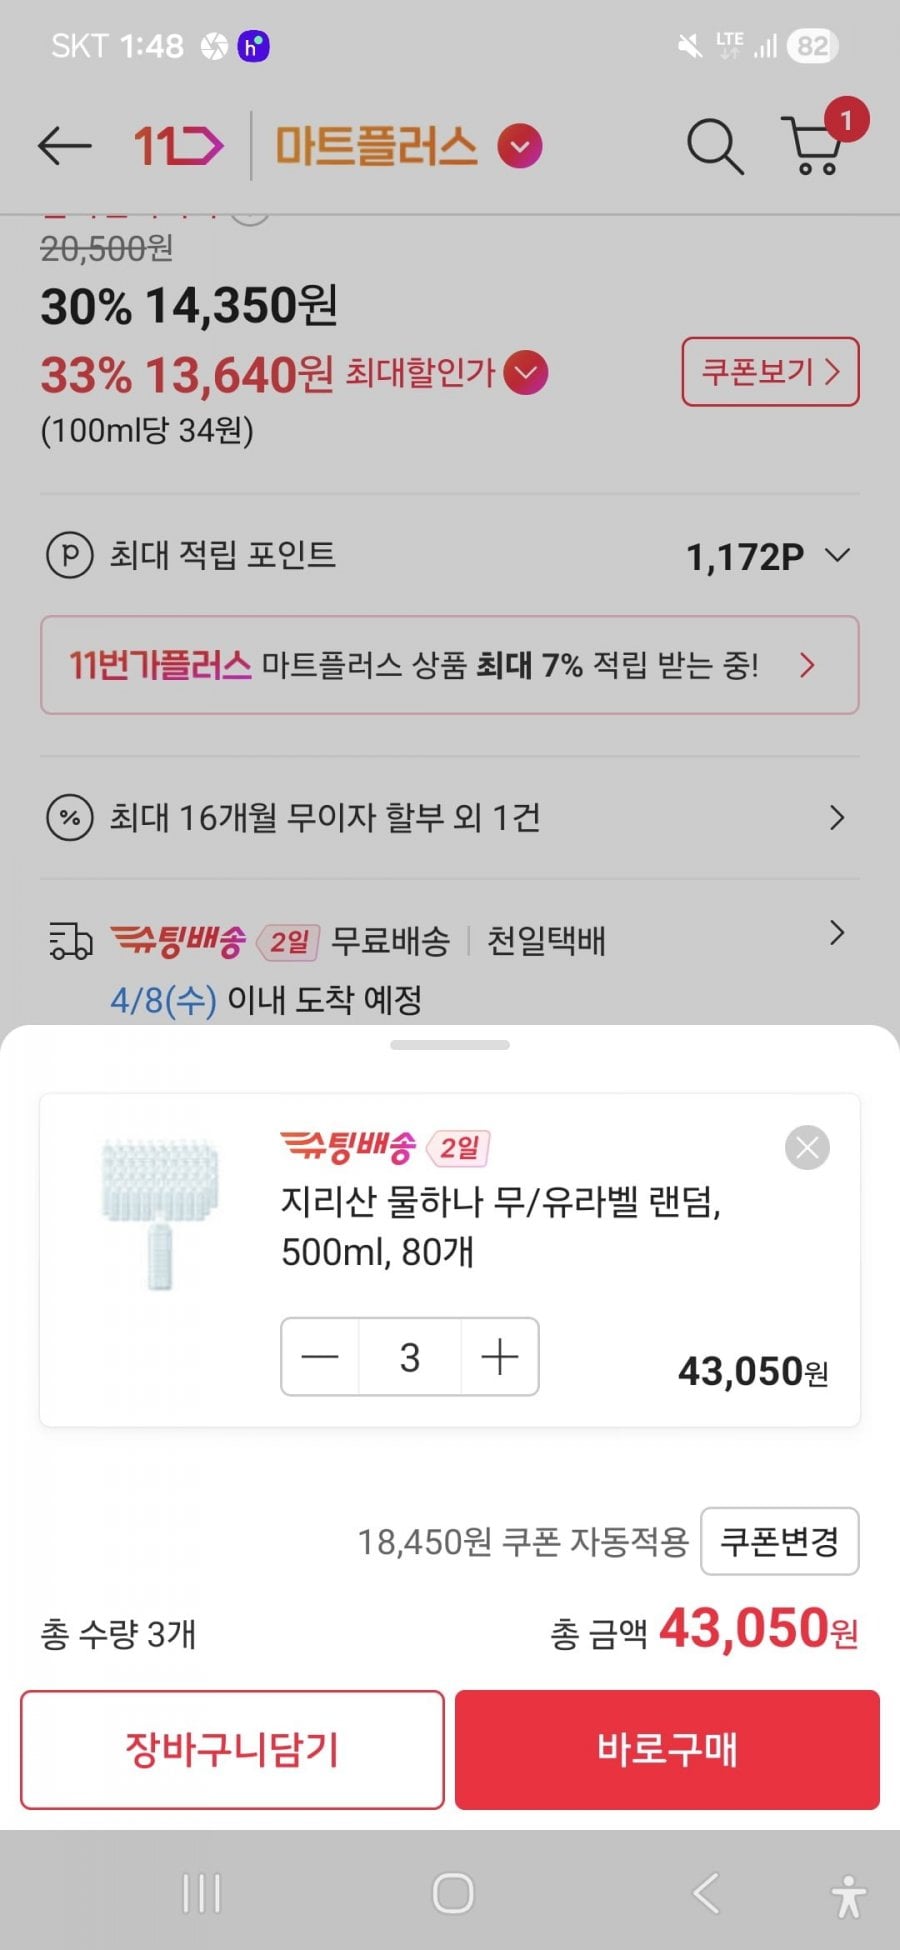The height and width of the screenshot is (1950, 900).
Task: Expand 최대 적립 포인트 1,172P section
Action: tap(838, 555)
